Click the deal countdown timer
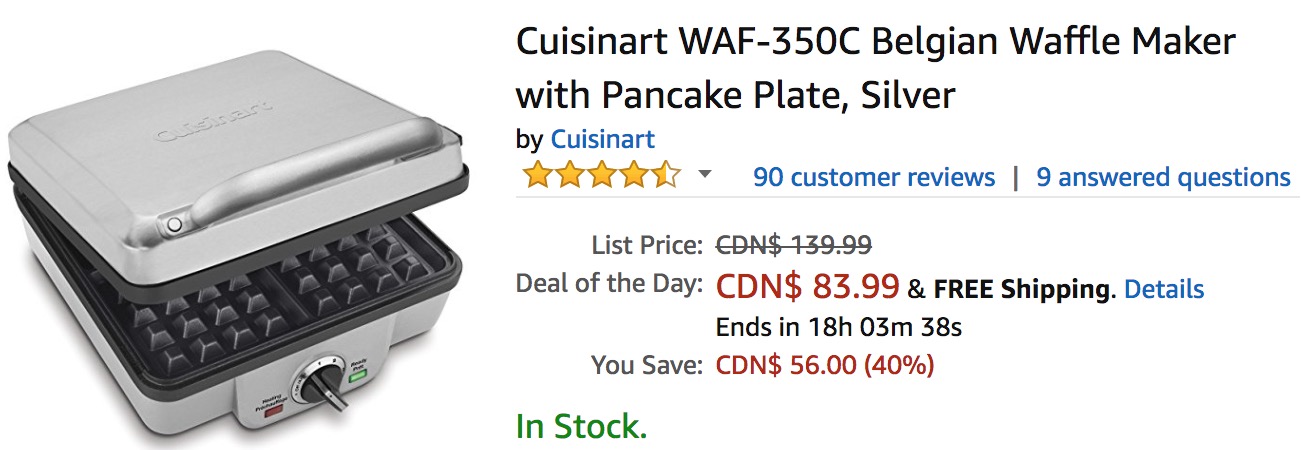Image resolution: width=1302 pixels, height=450 pixels. pos(838,327)
